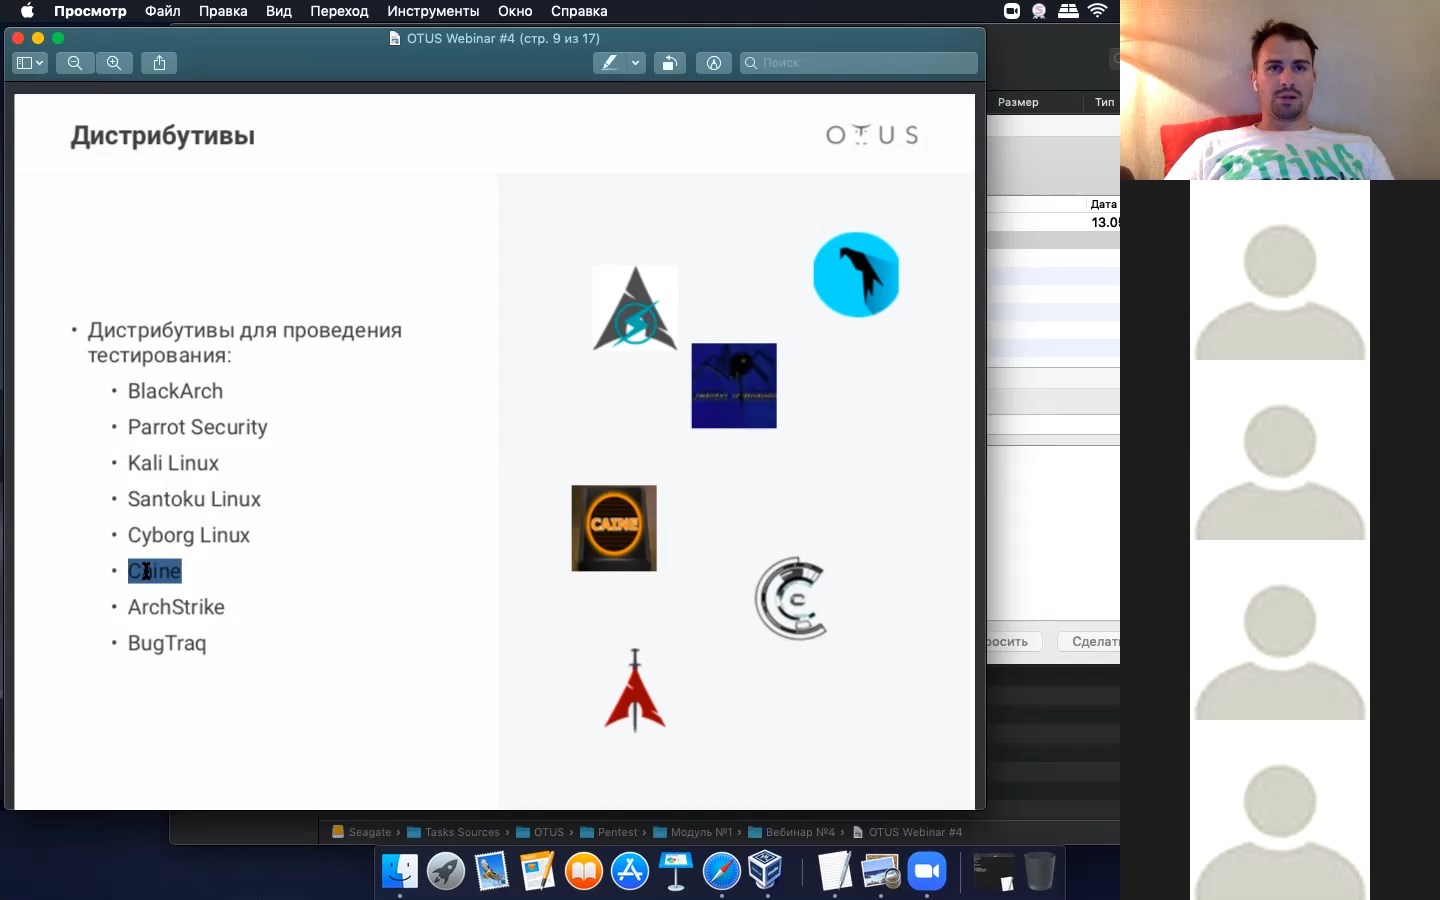Screen dimensions: 1440x900
Task: Rotate the page with the rotate button
Action: click(x=670, y=63)
